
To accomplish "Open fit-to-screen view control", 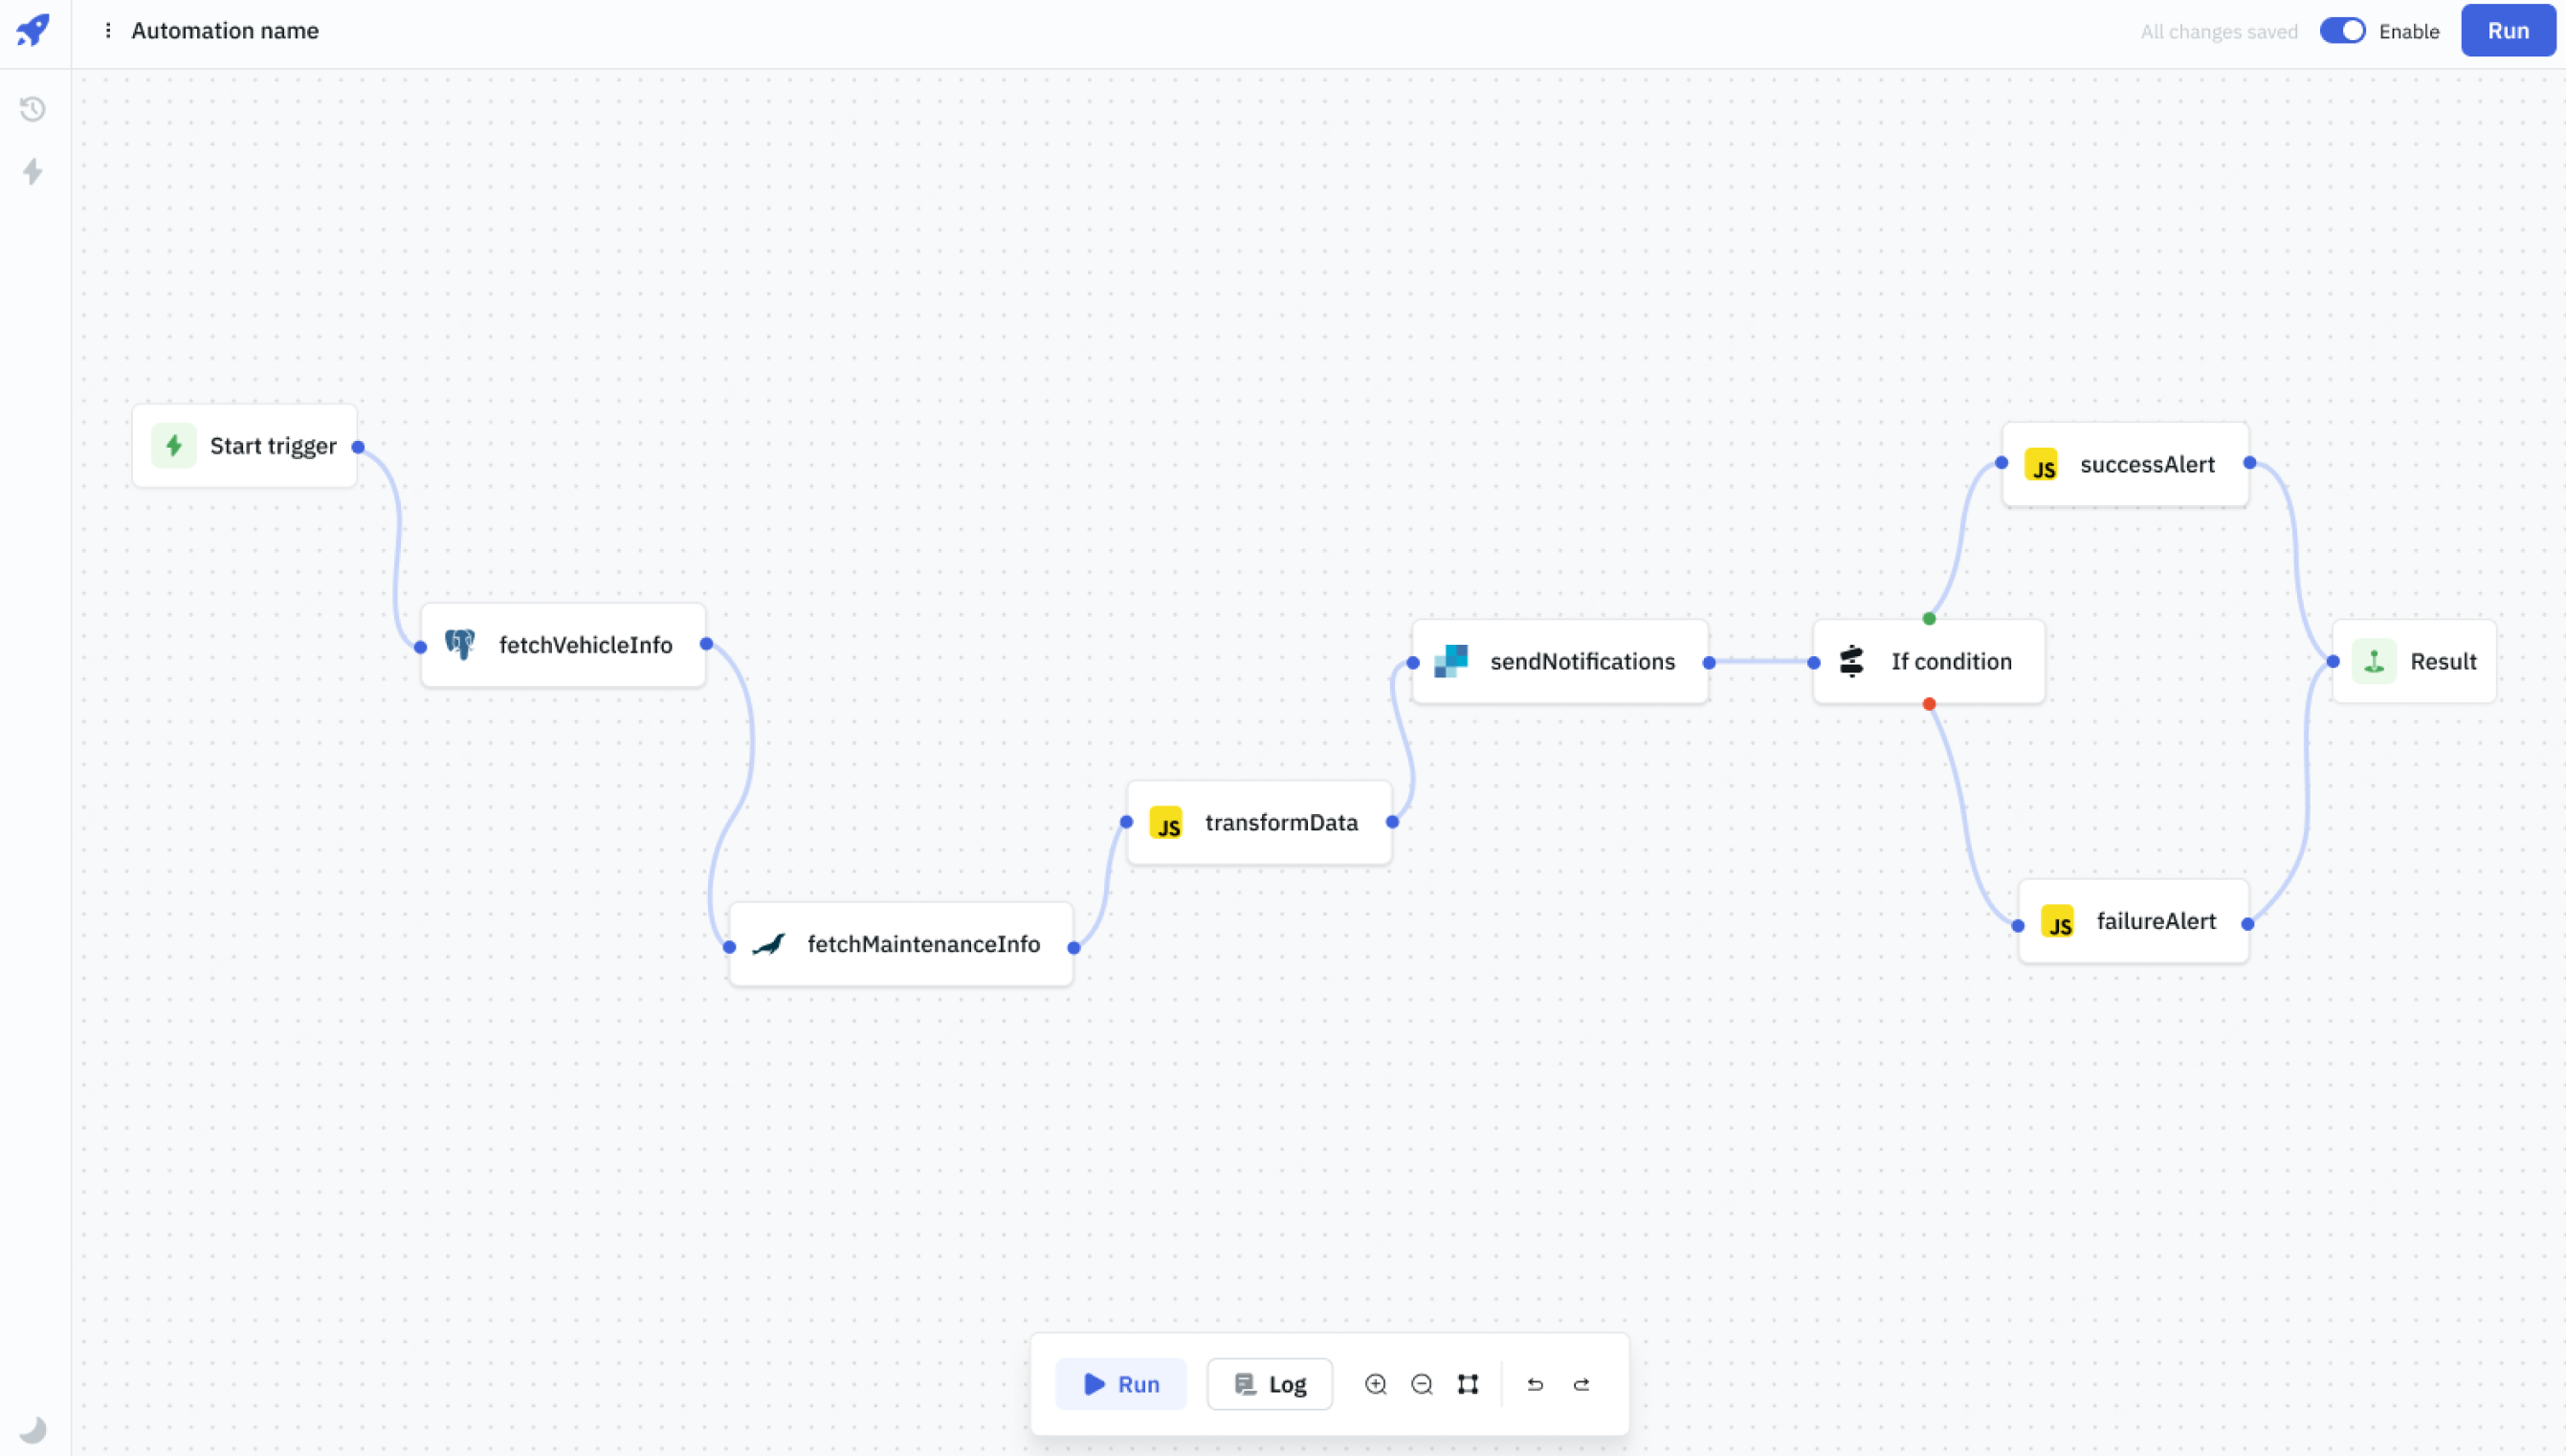I will (x=1470, y=1383).
